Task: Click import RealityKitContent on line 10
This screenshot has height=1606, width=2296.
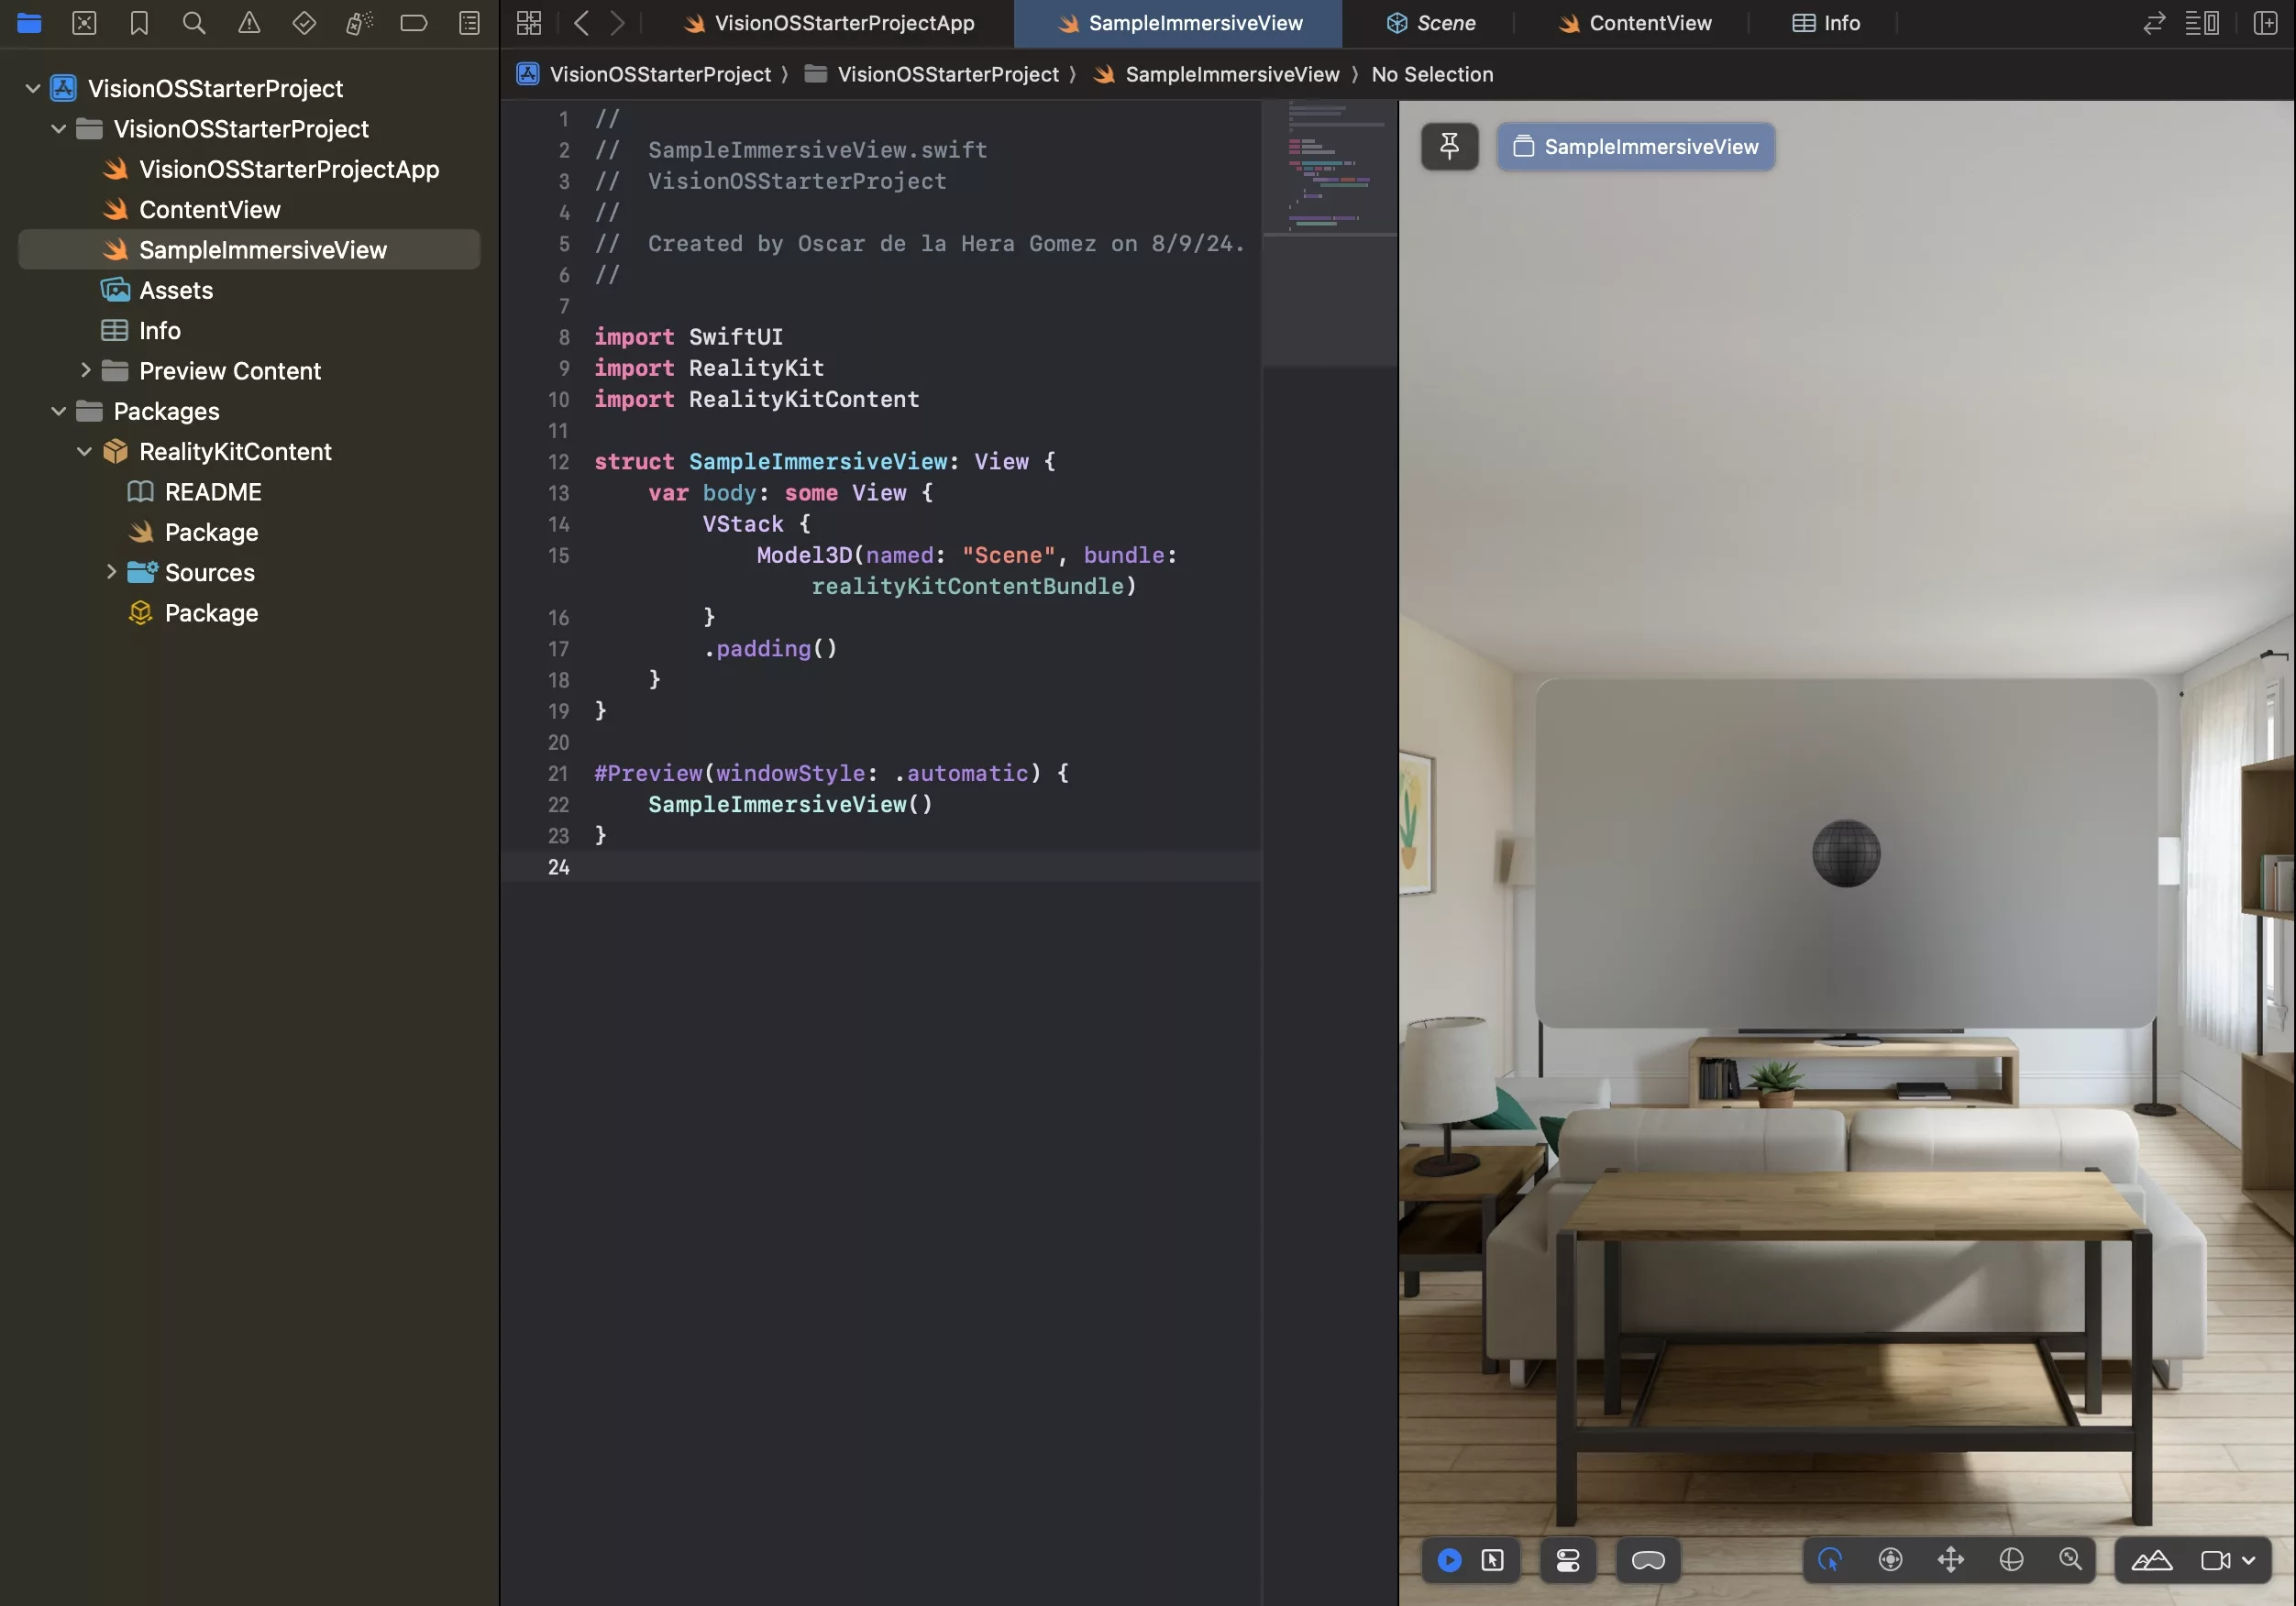Action: tap(756, 399)
